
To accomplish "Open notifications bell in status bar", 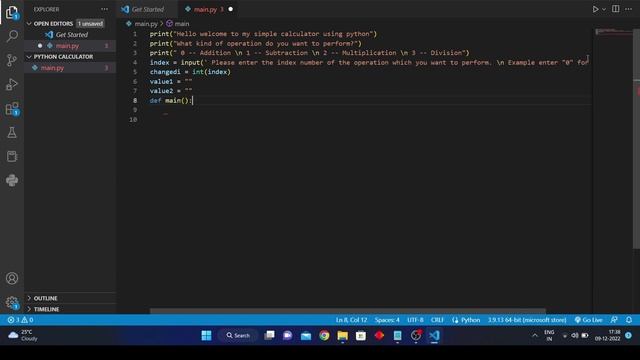I will 629,320.
